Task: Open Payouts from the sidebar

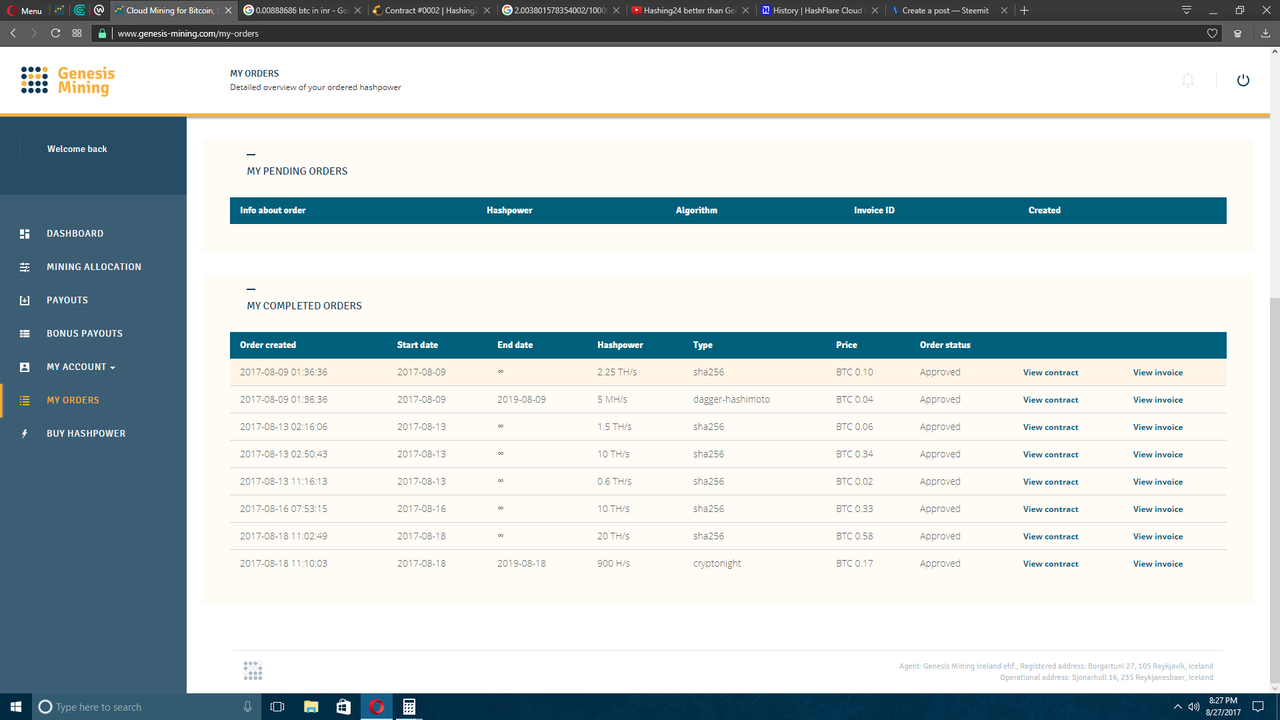Action: 23,300
